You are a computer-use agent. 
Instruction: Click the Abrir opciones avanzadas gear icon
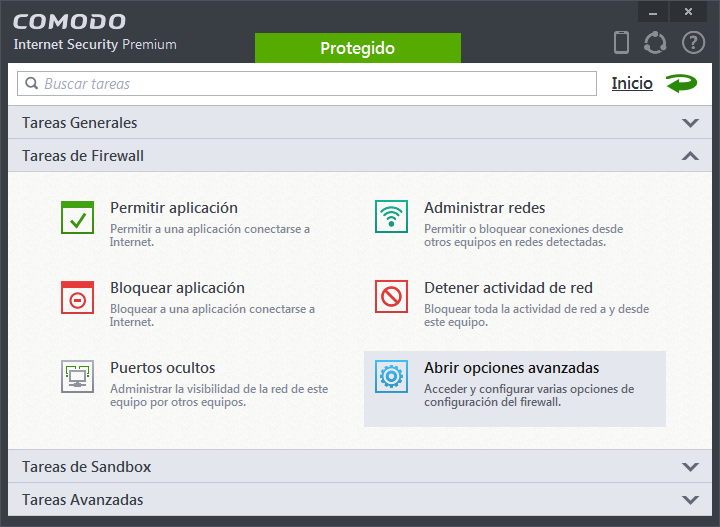pos(391,376)
